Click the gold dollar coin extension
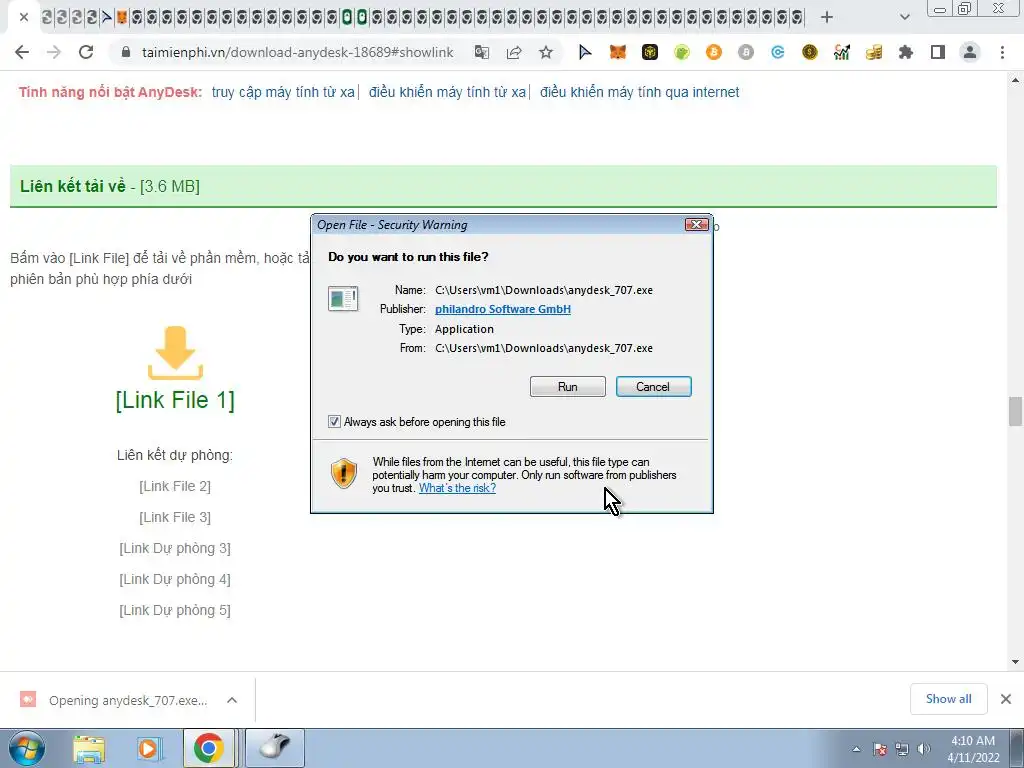Image resolution: width=1024 pixels, height=768 pixels. point(810,52)
